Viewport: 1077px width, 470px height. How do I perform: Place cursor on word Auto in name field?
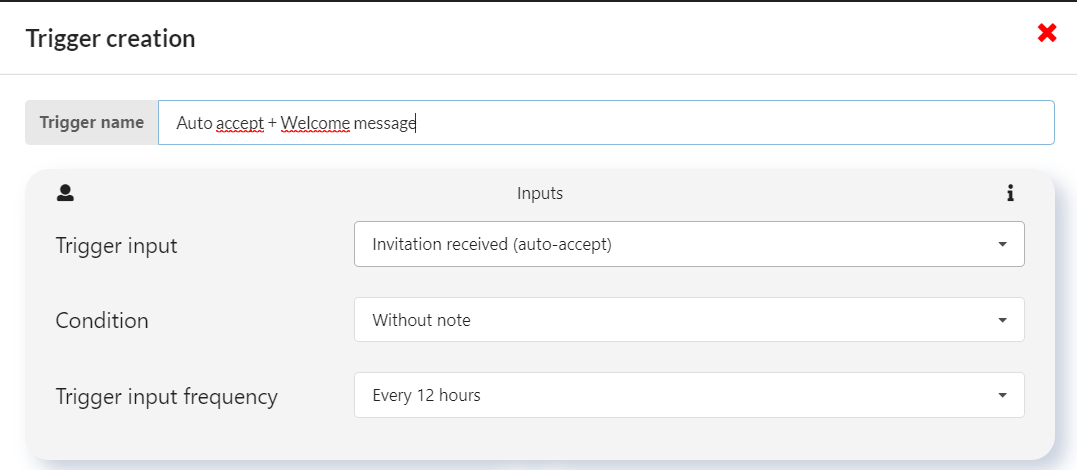(x=194, y=123)
